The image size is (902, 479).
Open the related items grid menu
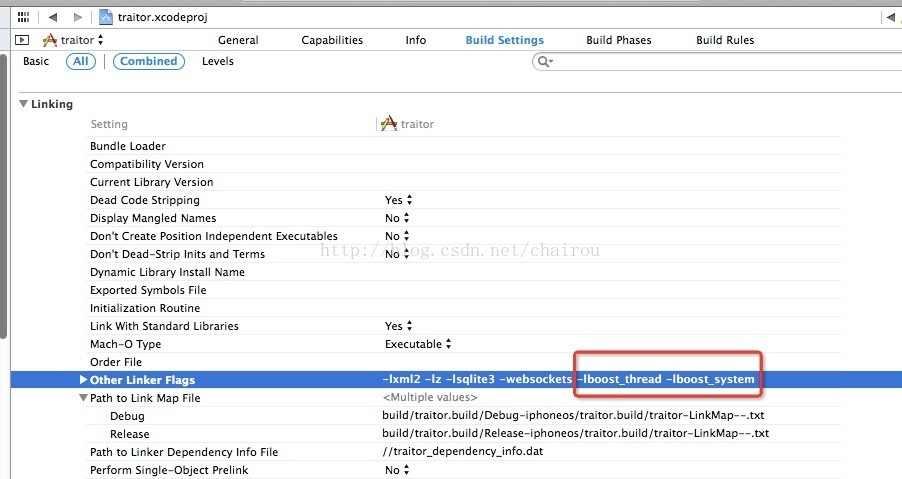(x=23, y=17)
